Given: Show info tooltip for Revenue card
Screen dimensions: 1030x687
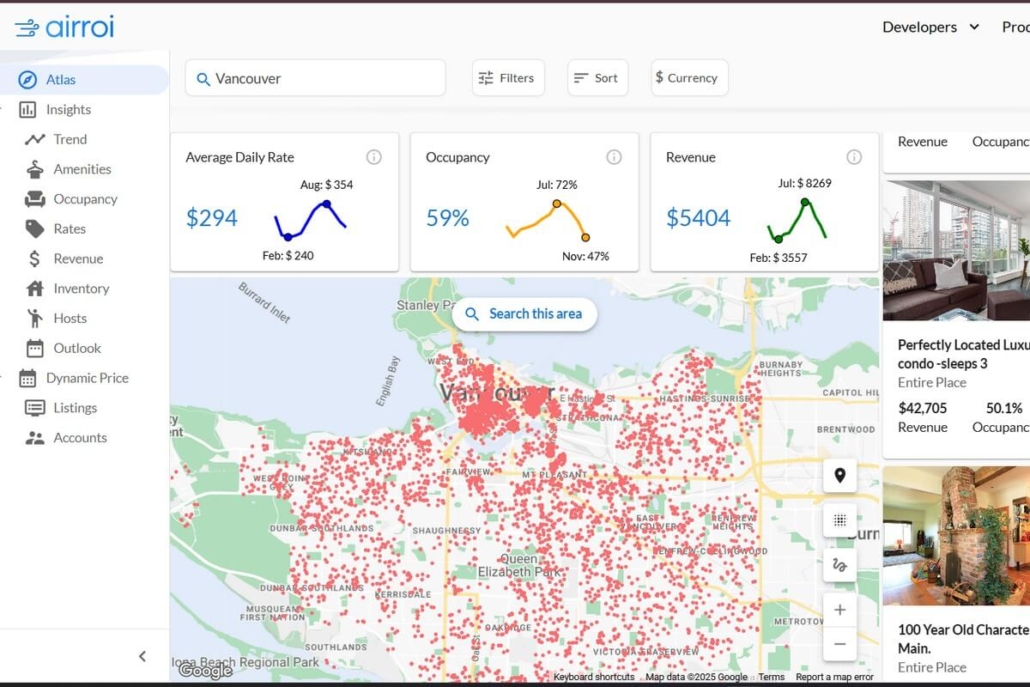Looking at the screenshot, I should [854, 157].
